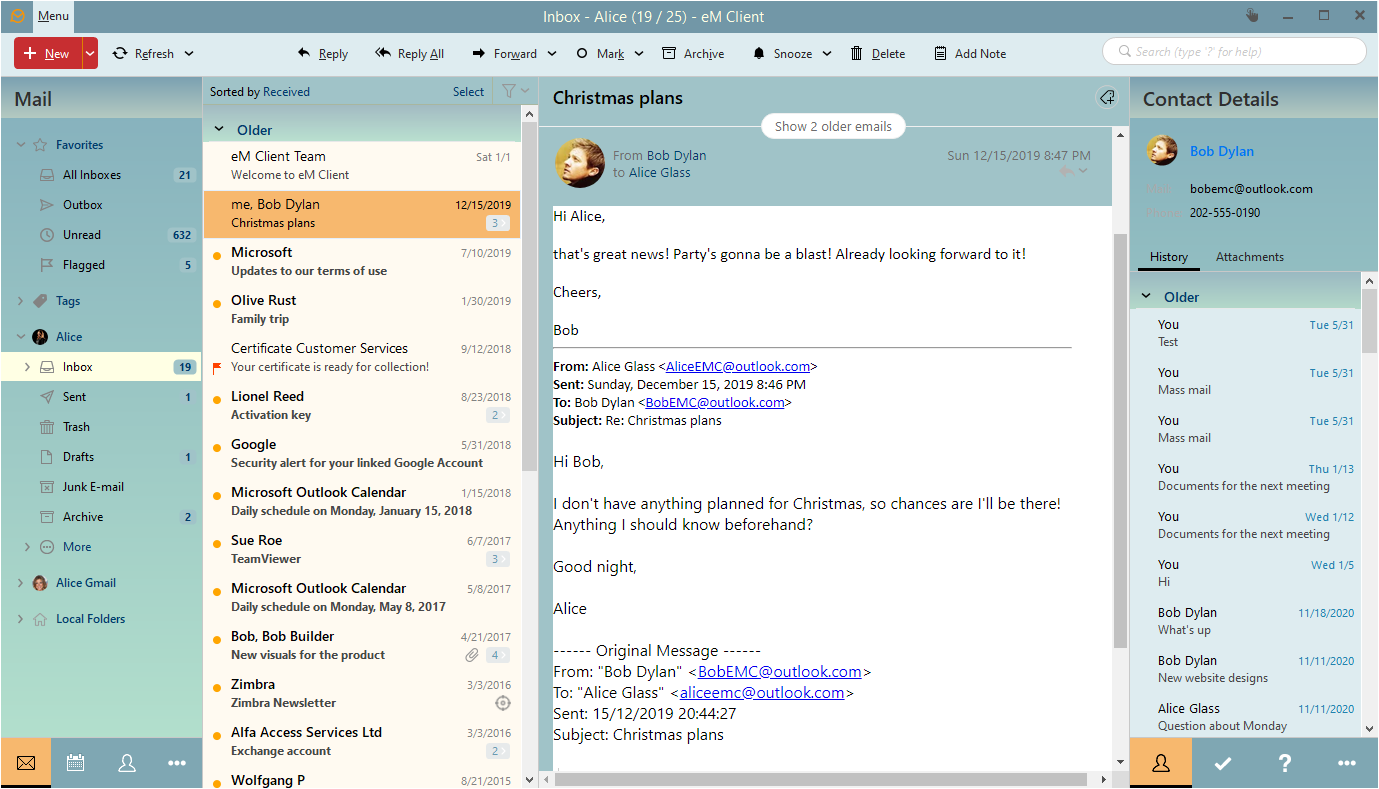This screenshot has width=1379, height=789.
Task: Open the Contacts view in bottom navigation
Action: point(127,763)
